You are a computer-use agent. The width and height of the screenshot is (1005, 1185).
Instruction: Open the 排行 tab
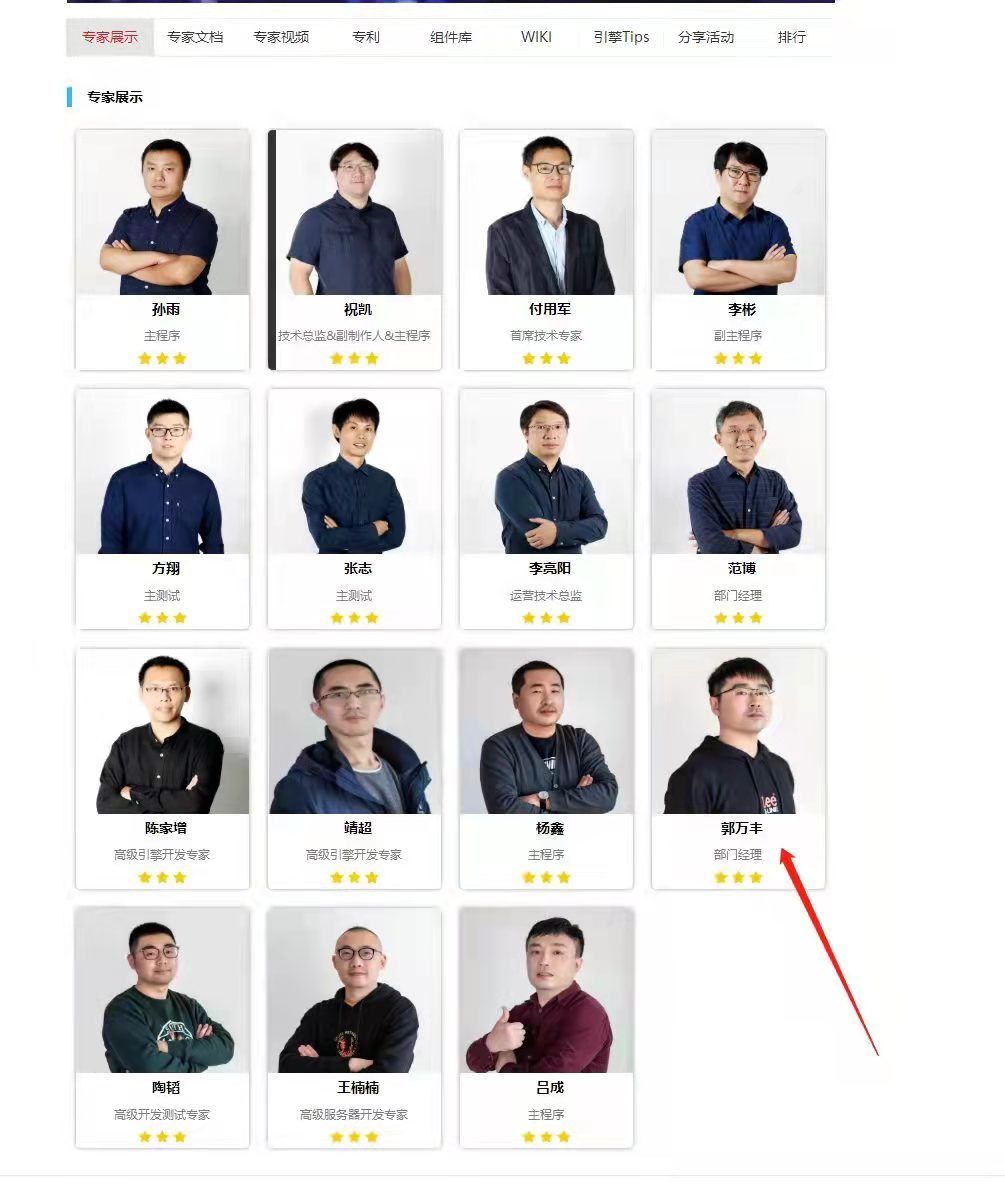(791, 37)
